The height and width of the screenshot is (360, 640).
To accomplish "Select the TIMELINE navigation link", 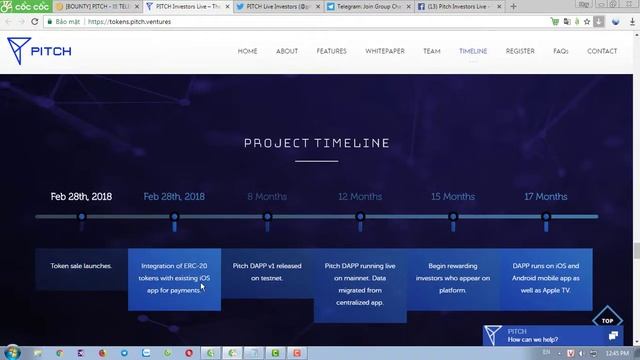I will pyautogui.click(x=473, y=51).
